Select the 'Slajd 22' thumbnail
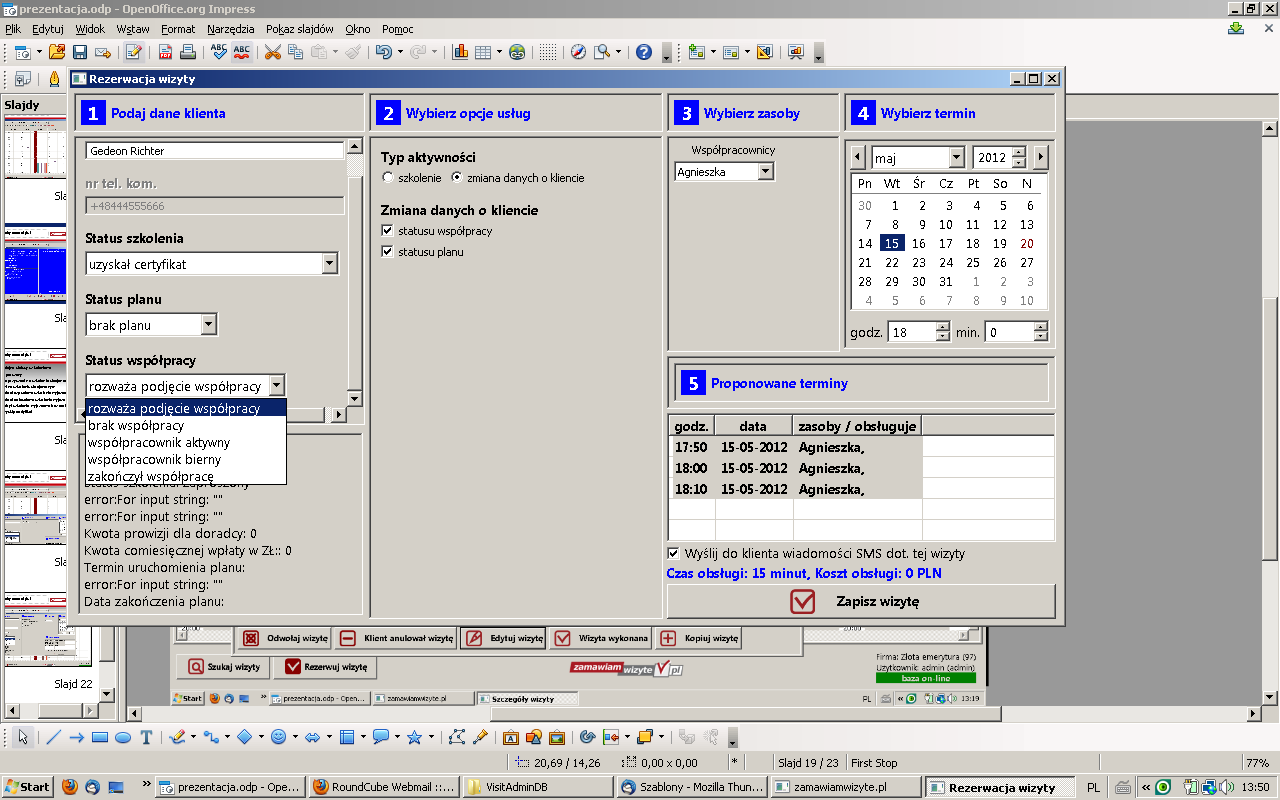Screen dimensions: 1280x800 50,640
